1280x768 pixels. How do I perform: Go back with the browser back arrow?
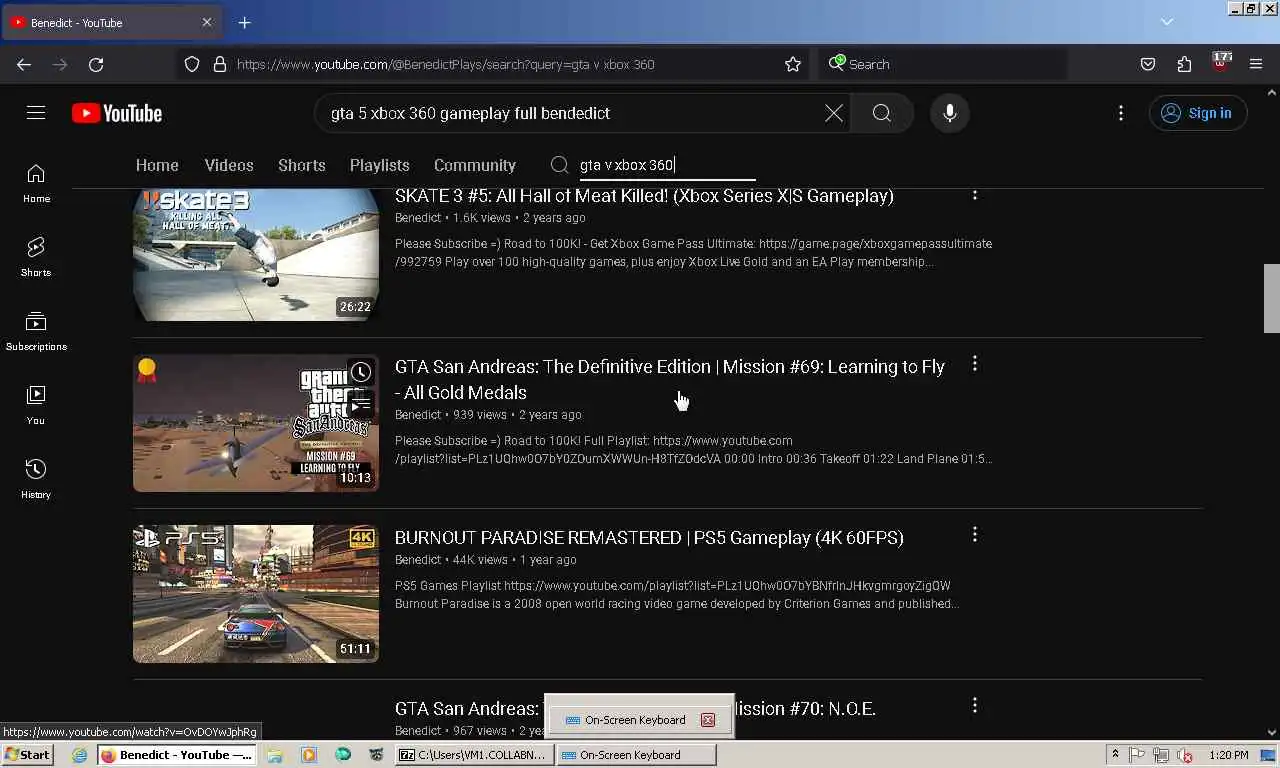24,64
